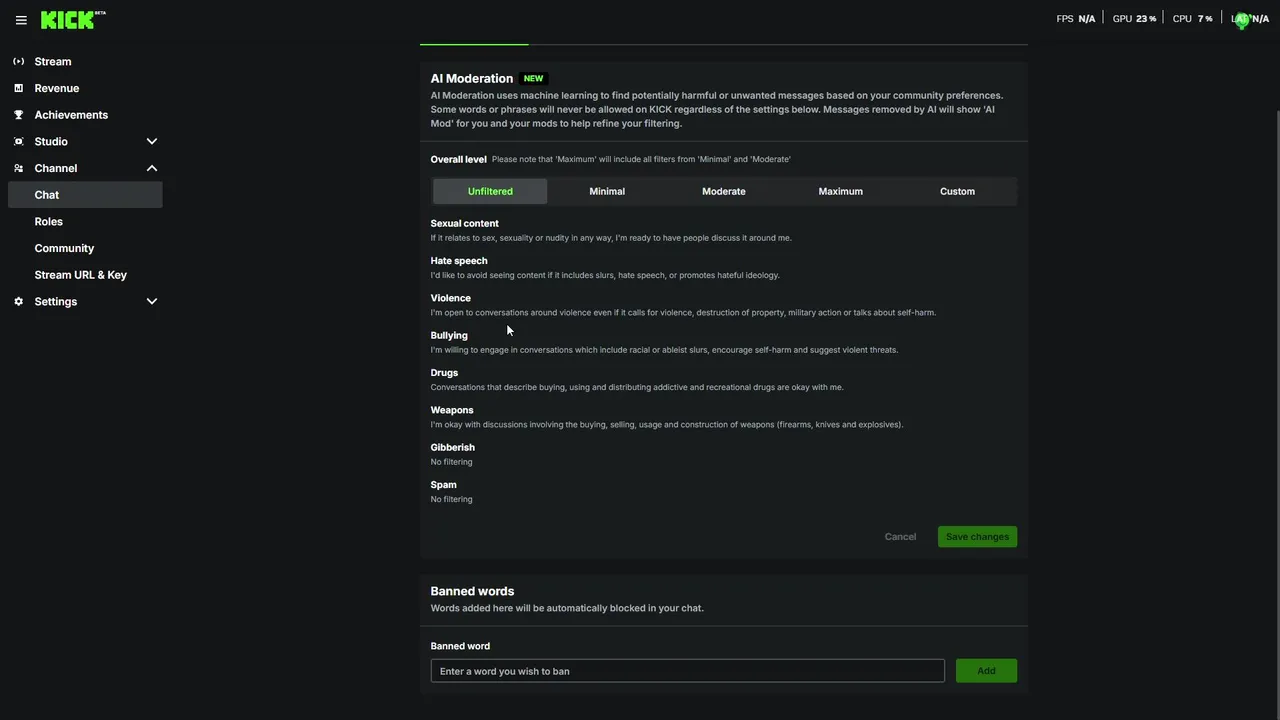Open the hamburger menu icon
Screen dimensions: 1280x720
(x=21, y=20)
